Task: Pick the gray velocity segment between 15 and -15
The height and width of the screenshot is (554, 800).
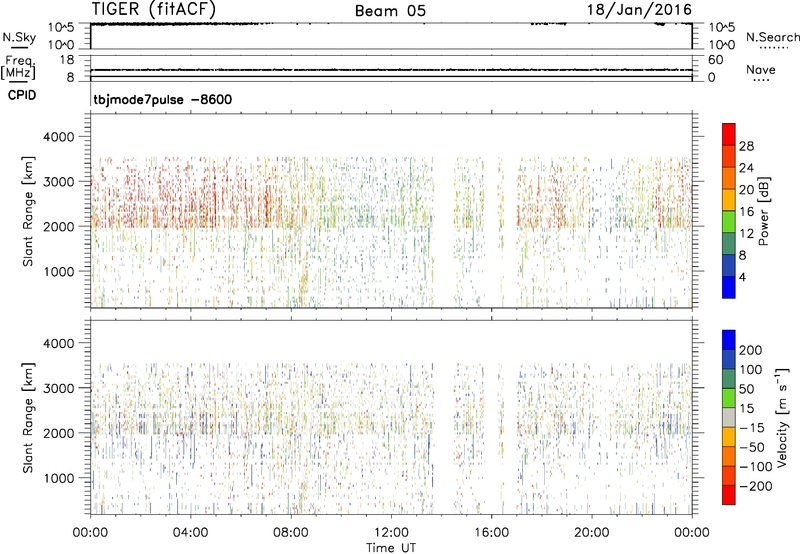Action: pyautogui.click(x=729, y=417)
